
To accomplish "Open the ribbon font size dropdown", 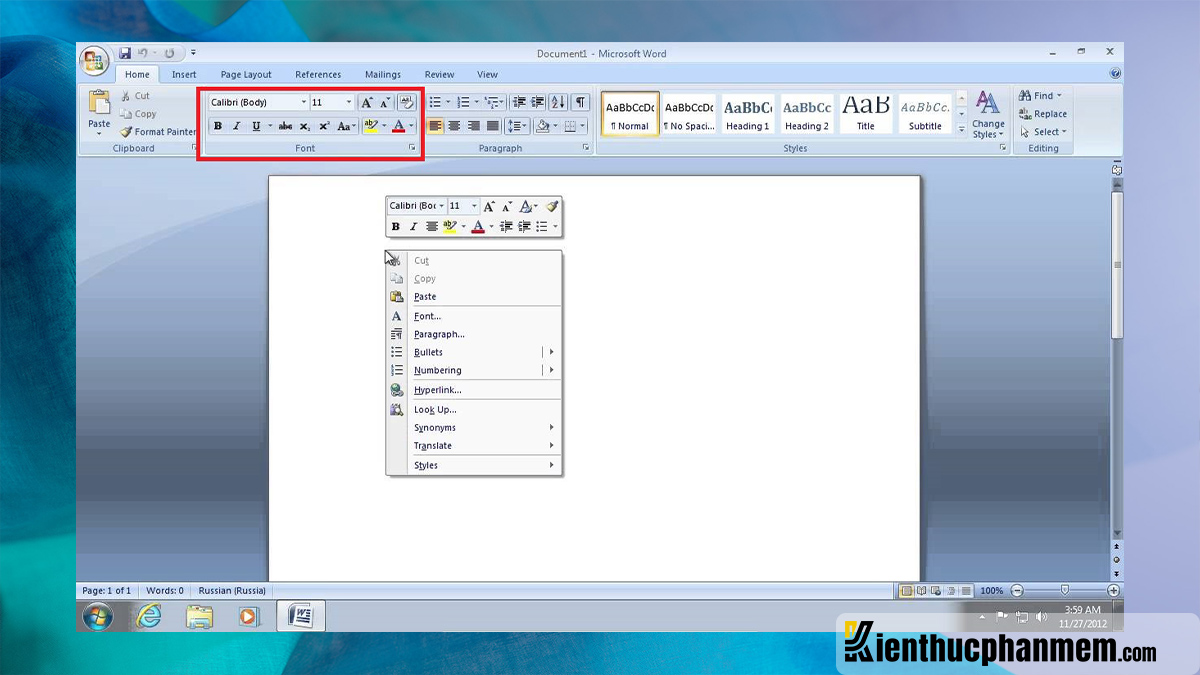I will click(349, 102).
